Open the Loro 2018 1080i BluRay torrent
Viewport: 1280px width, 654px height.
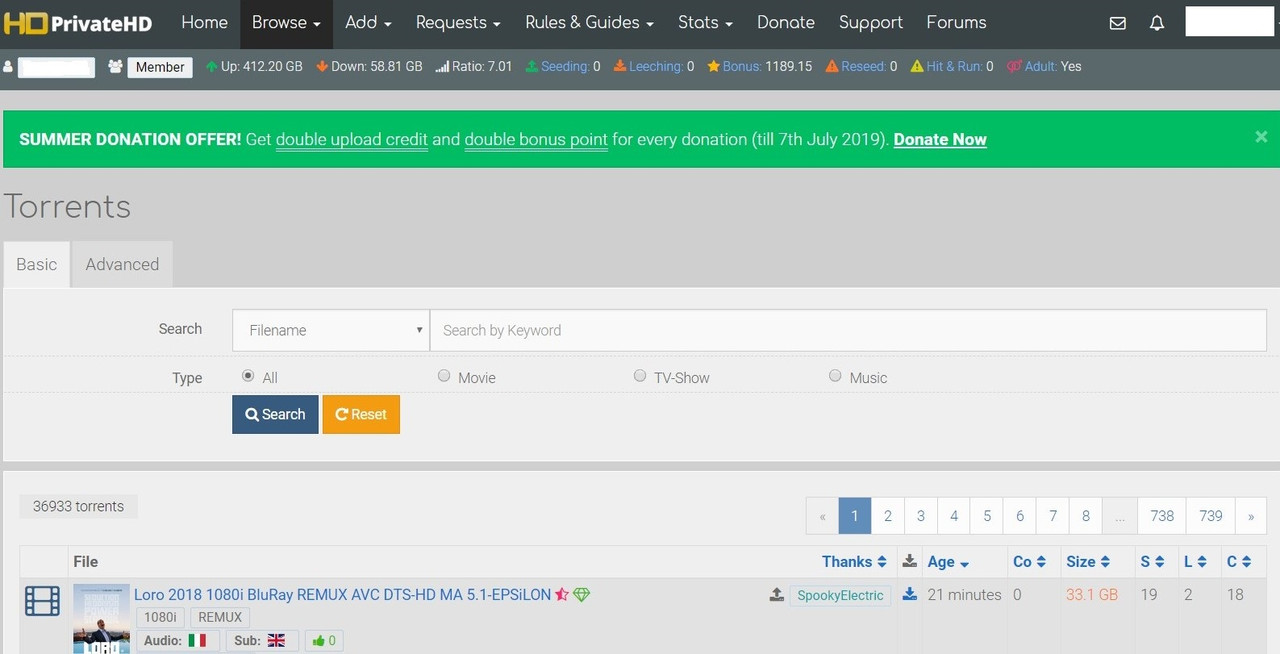(342, 594)
